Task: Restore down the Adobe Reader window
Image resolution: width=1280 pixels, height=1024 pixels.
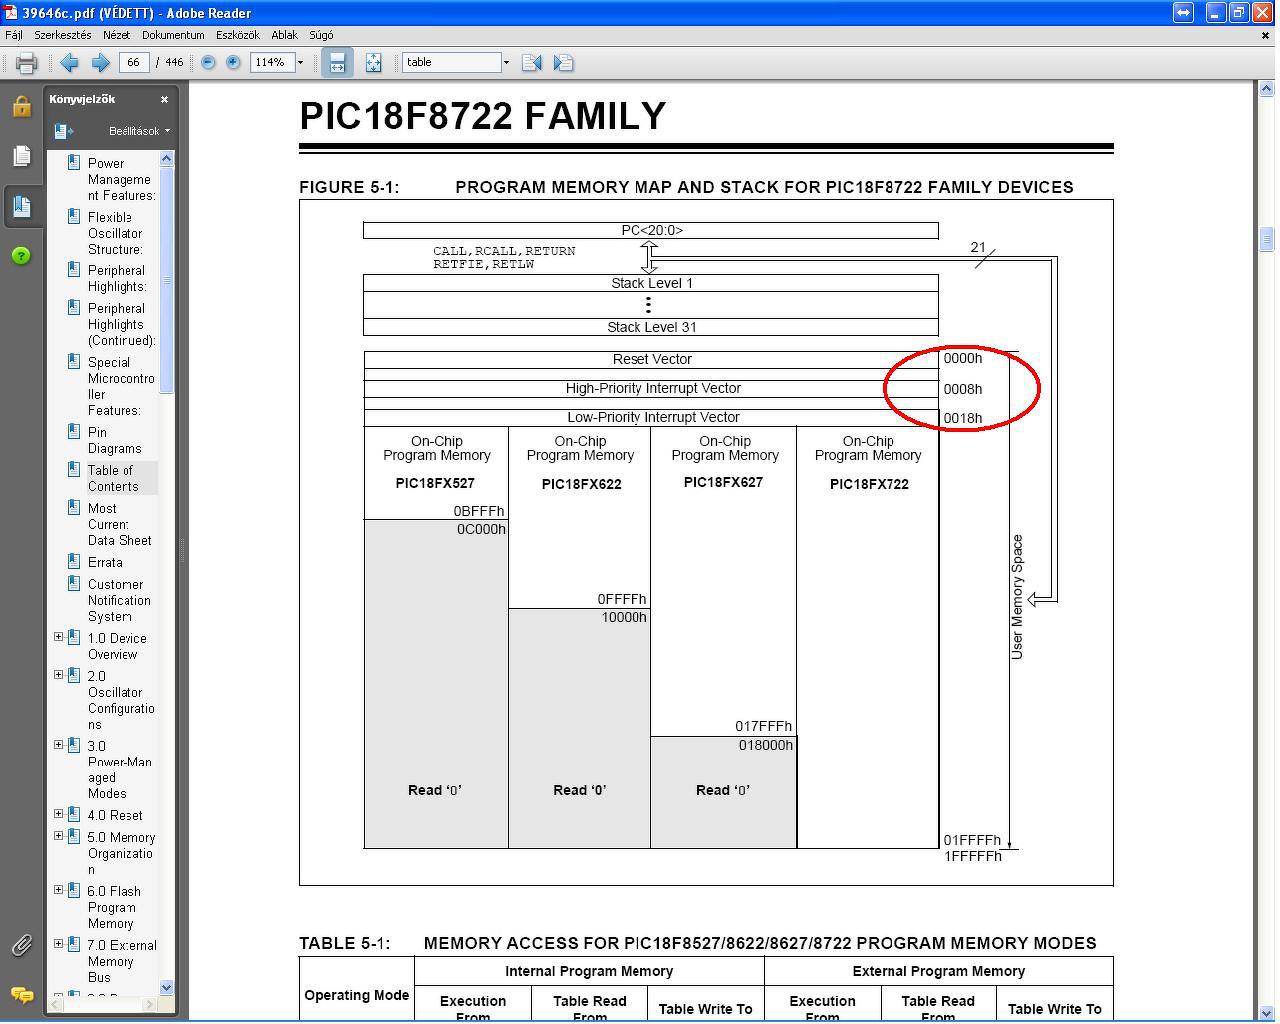Action: pyautogui.click(x=1238, y=13)
